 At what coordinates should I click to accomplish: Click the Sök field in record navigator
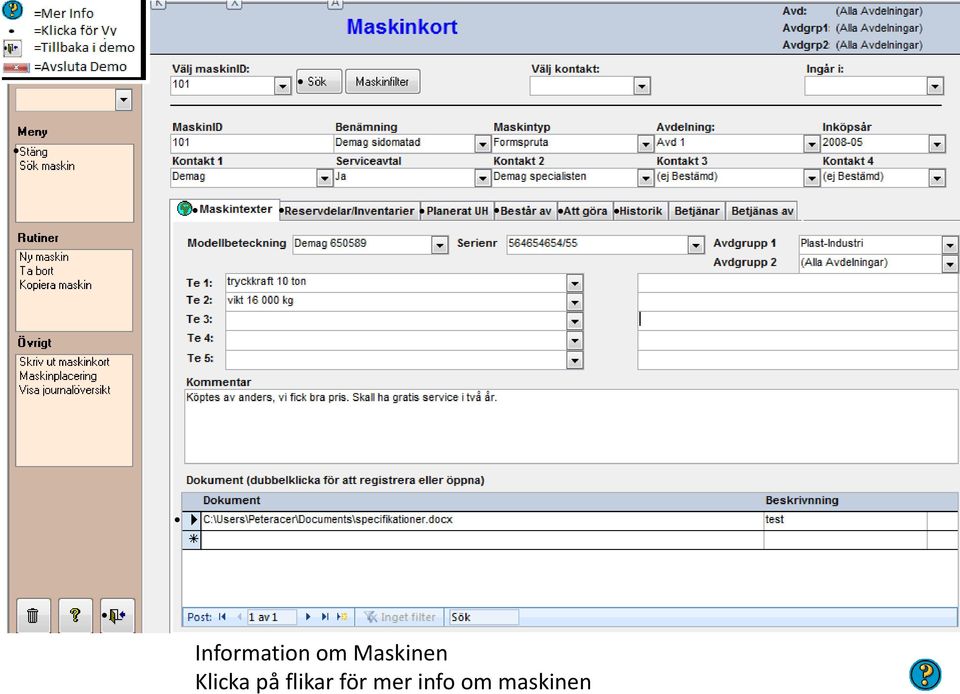tap(484, 617)
